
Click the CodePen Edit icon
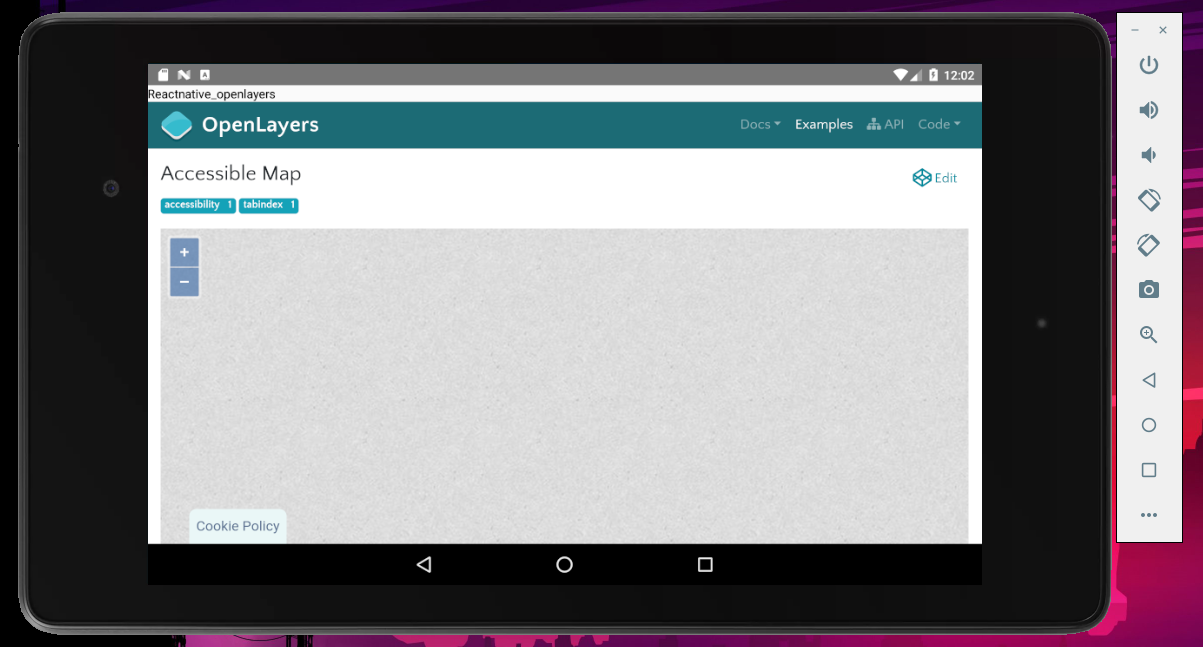point(922,178)
